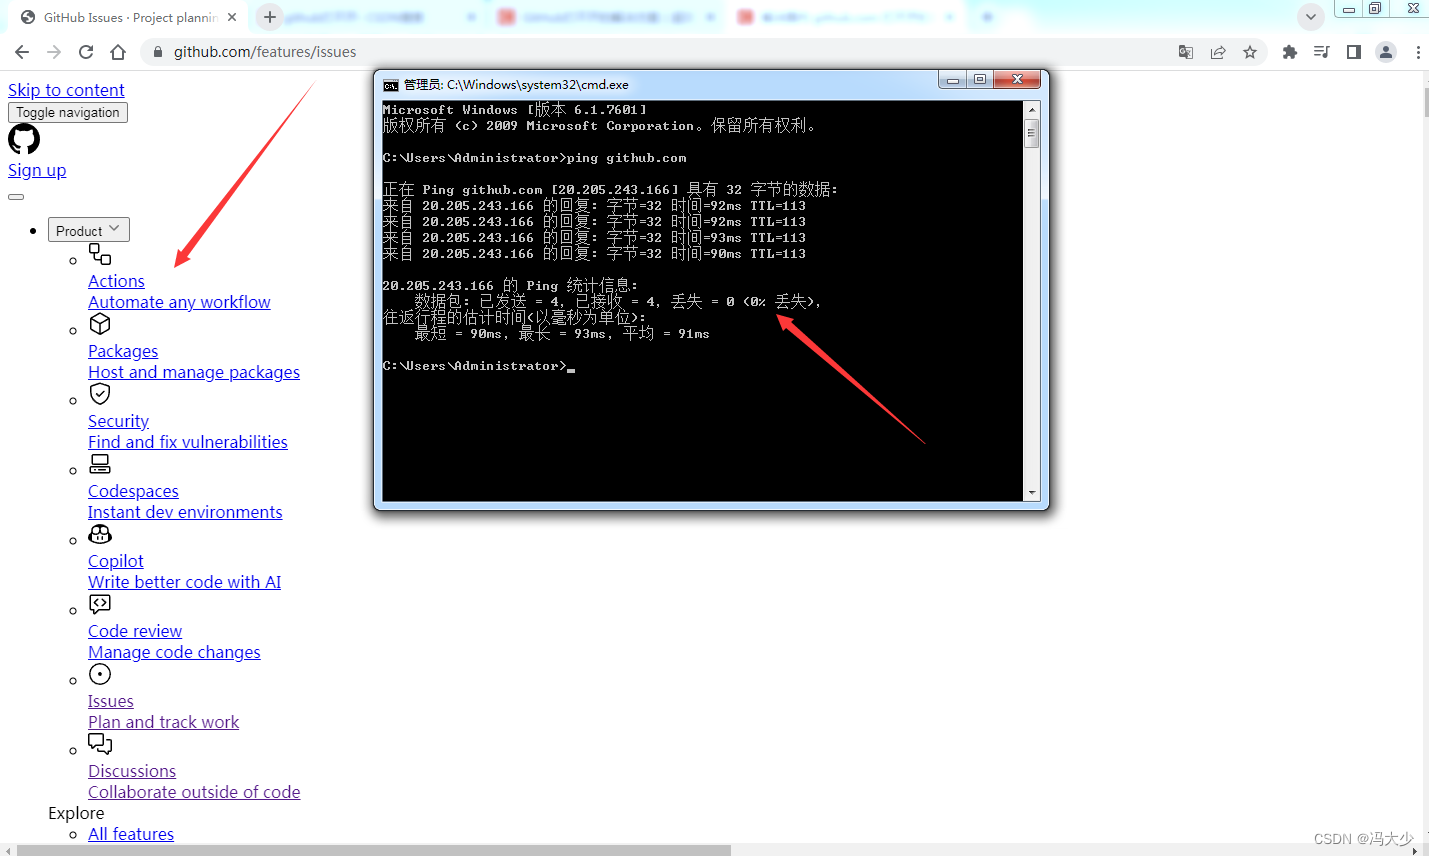Image resolution: width=1429 pixels, height=856 pixels.
Task: Open the Host and manage packages link
Action: [x=194, y=372]
